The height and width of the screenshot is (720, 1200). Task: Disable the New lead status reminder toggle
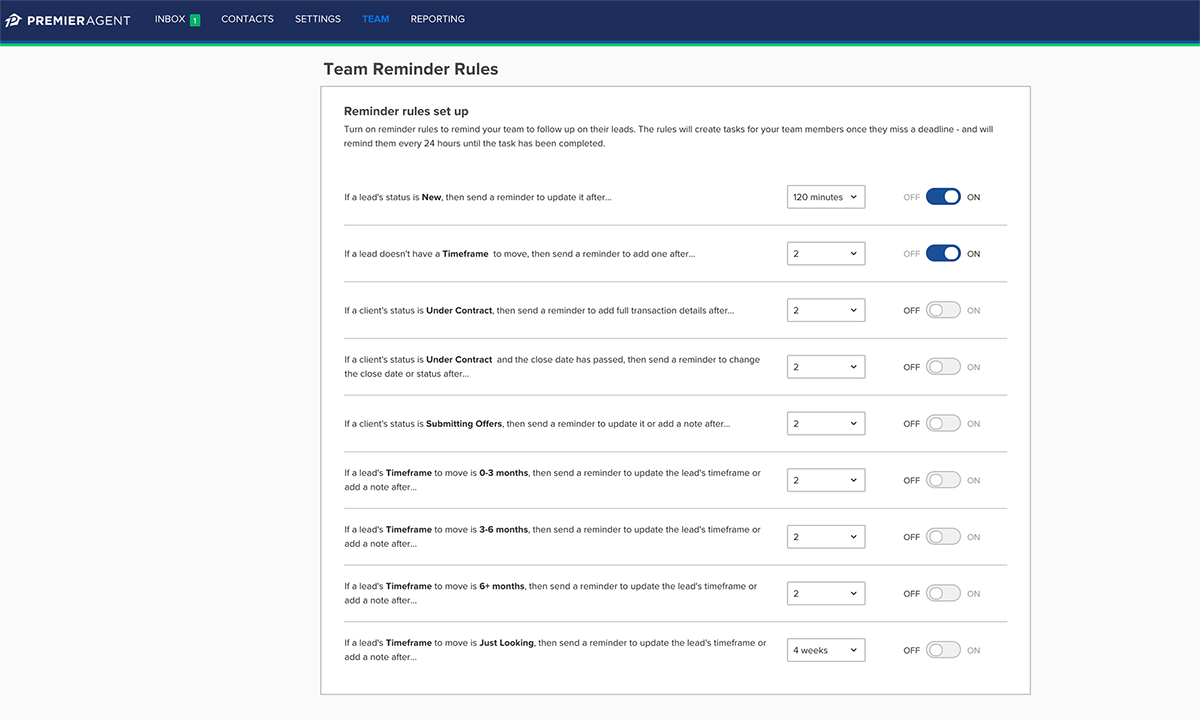coord(943,197)
